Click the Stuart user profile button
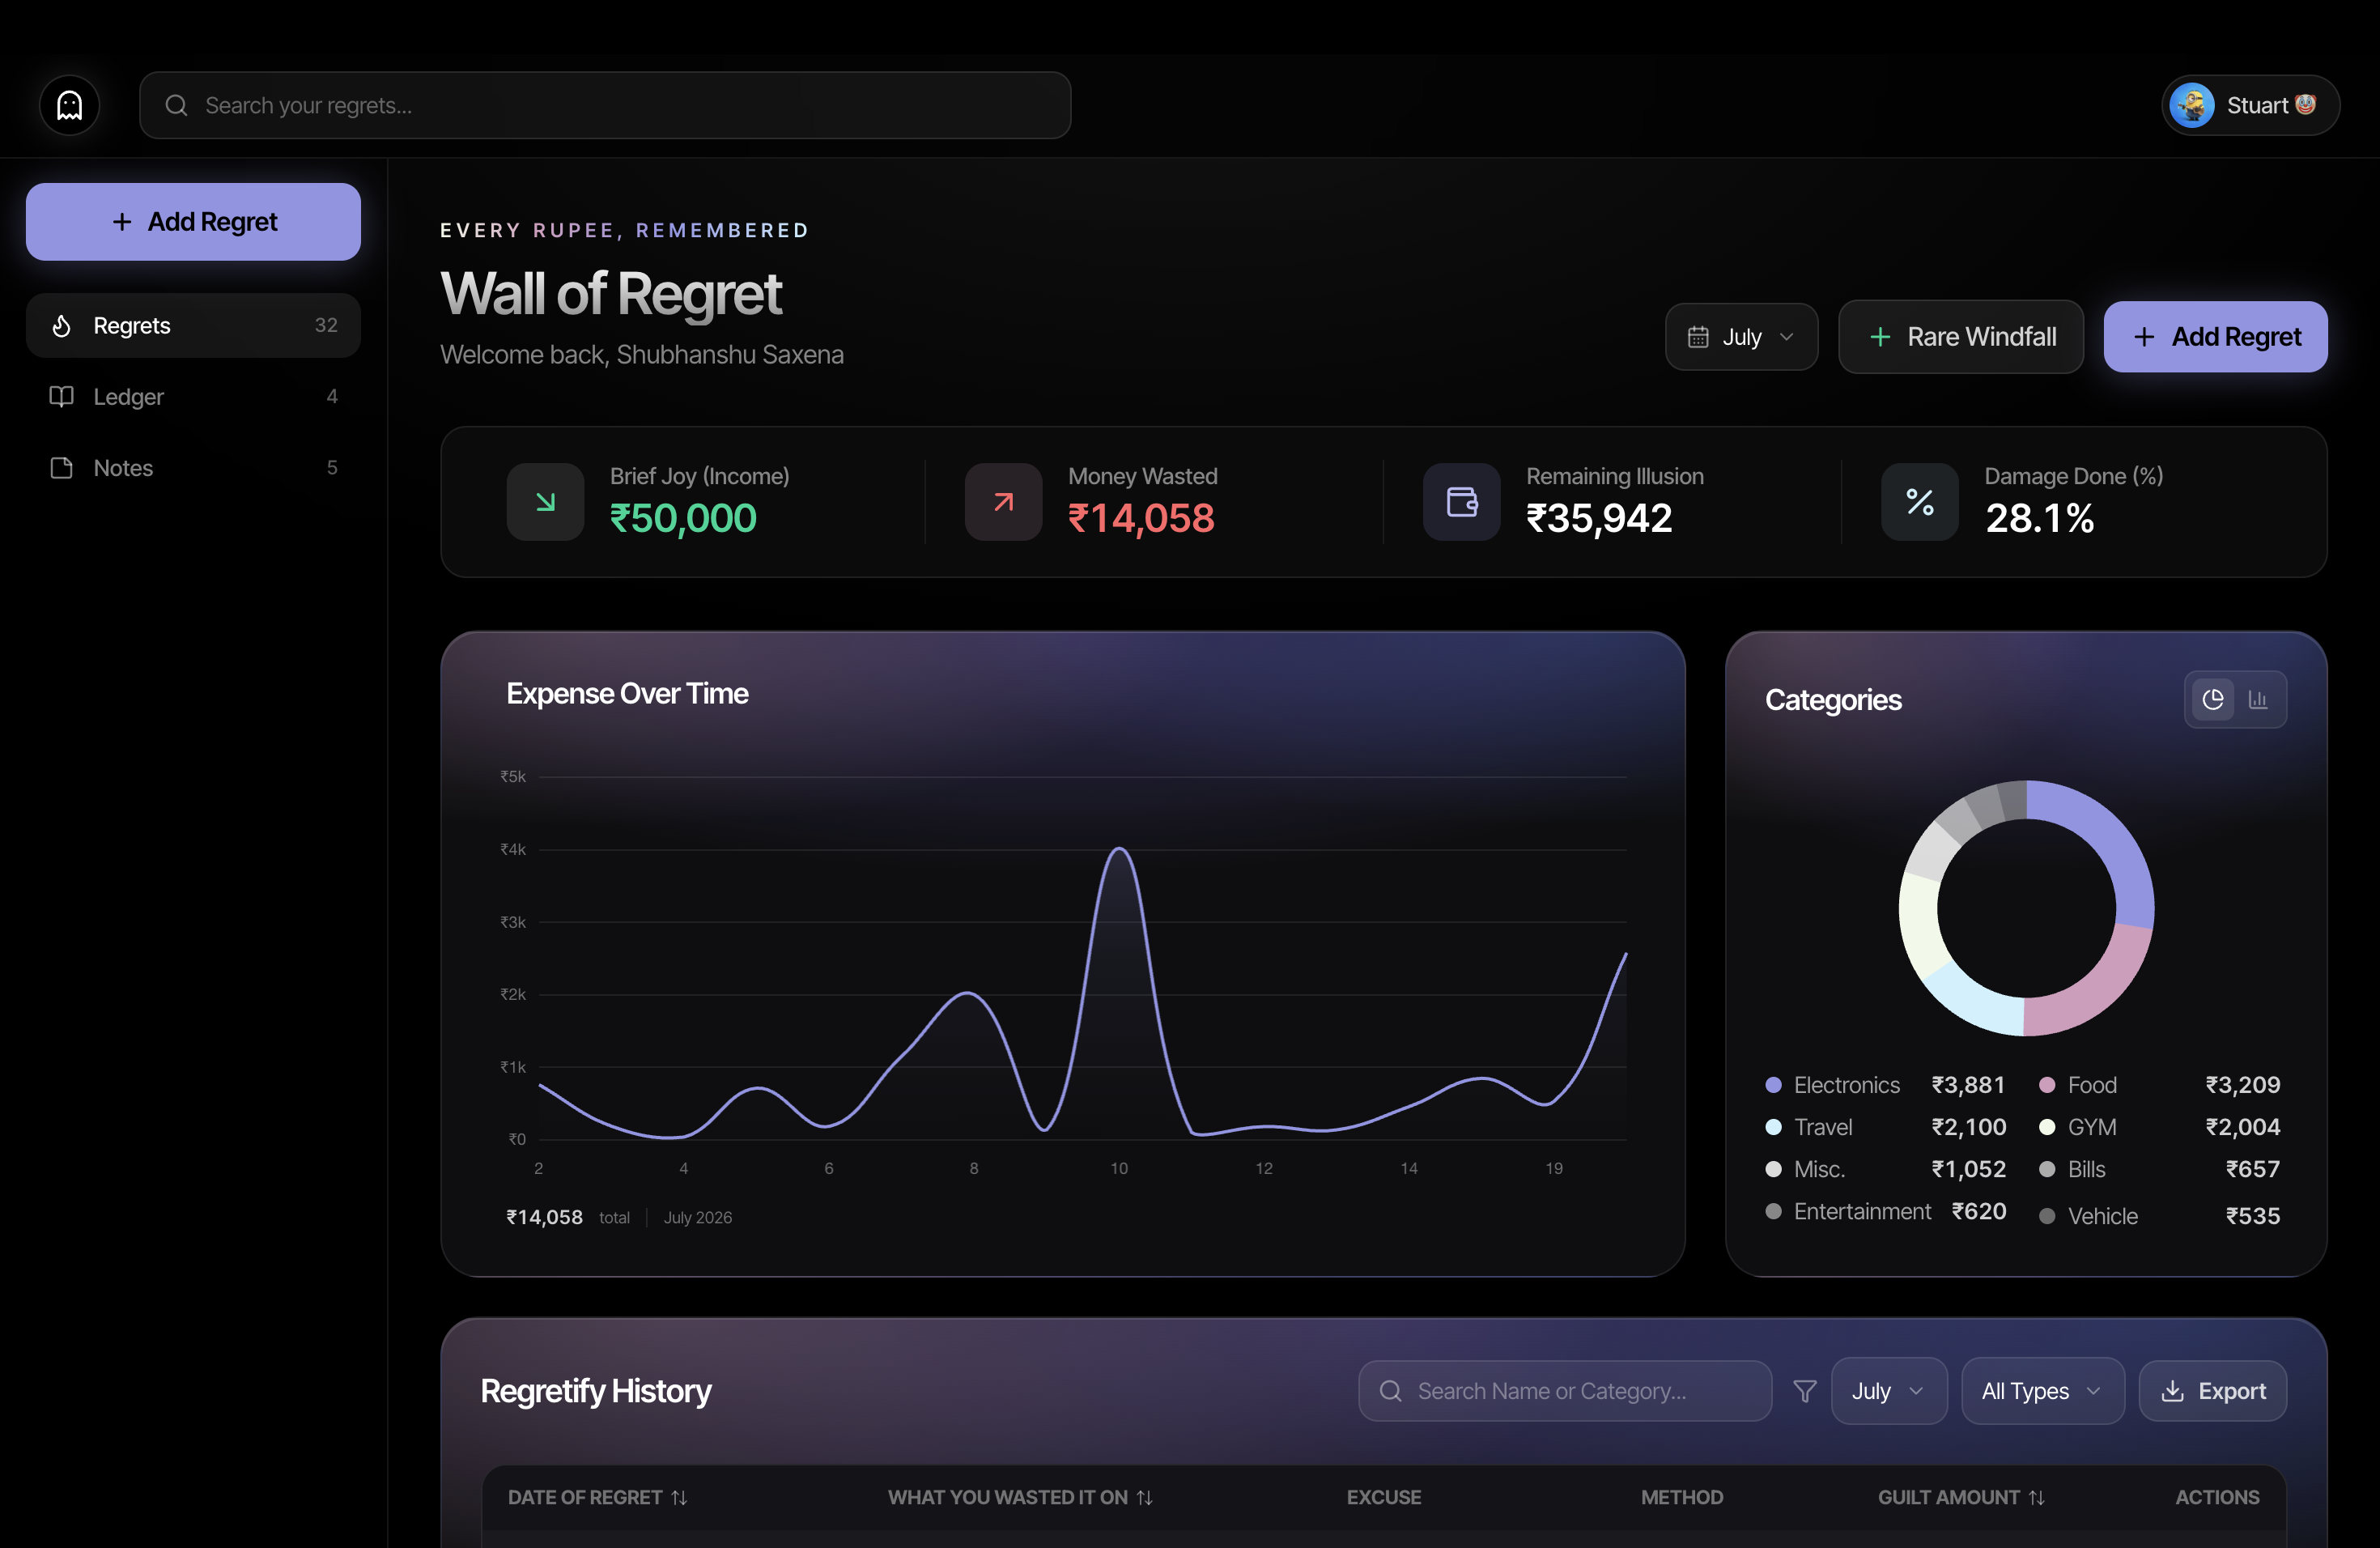The image size is (2380, 1548). [2250, 105]
